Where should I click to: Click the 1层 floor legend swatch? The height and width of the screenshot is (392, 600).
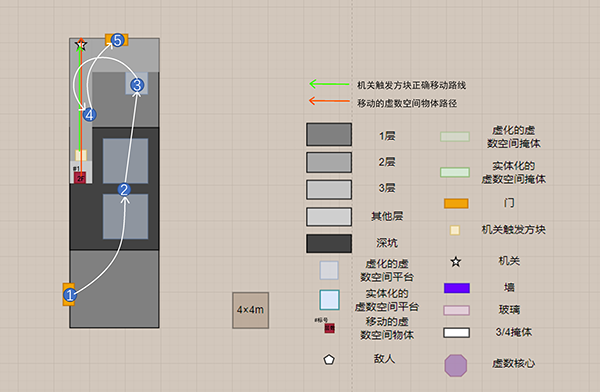tap(329, 134)
